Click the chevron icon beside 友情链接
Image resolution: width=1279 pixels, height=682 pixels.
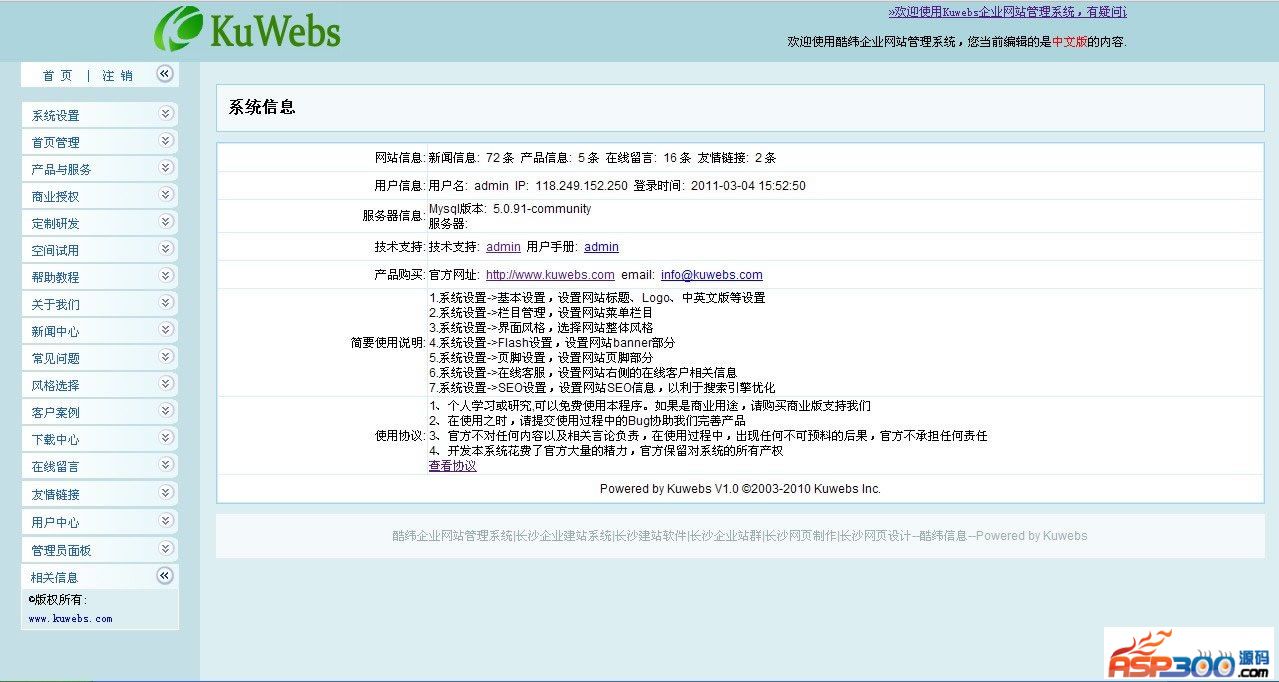[166, 493]
